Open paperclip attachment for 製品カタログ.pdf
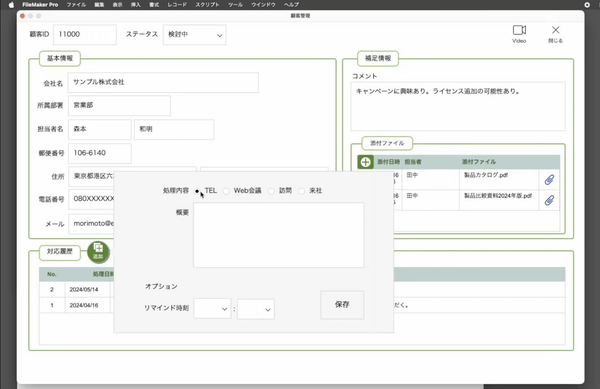This screenshot has height=389, width=600. 549,179
